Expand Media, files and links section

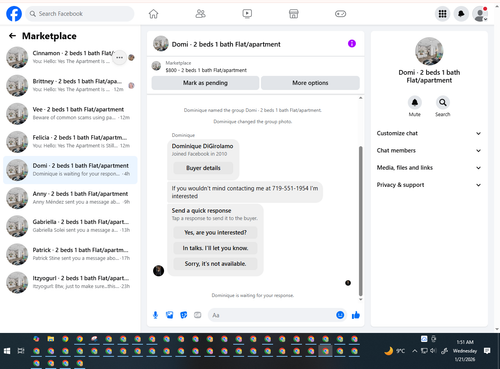click(429, 168)
